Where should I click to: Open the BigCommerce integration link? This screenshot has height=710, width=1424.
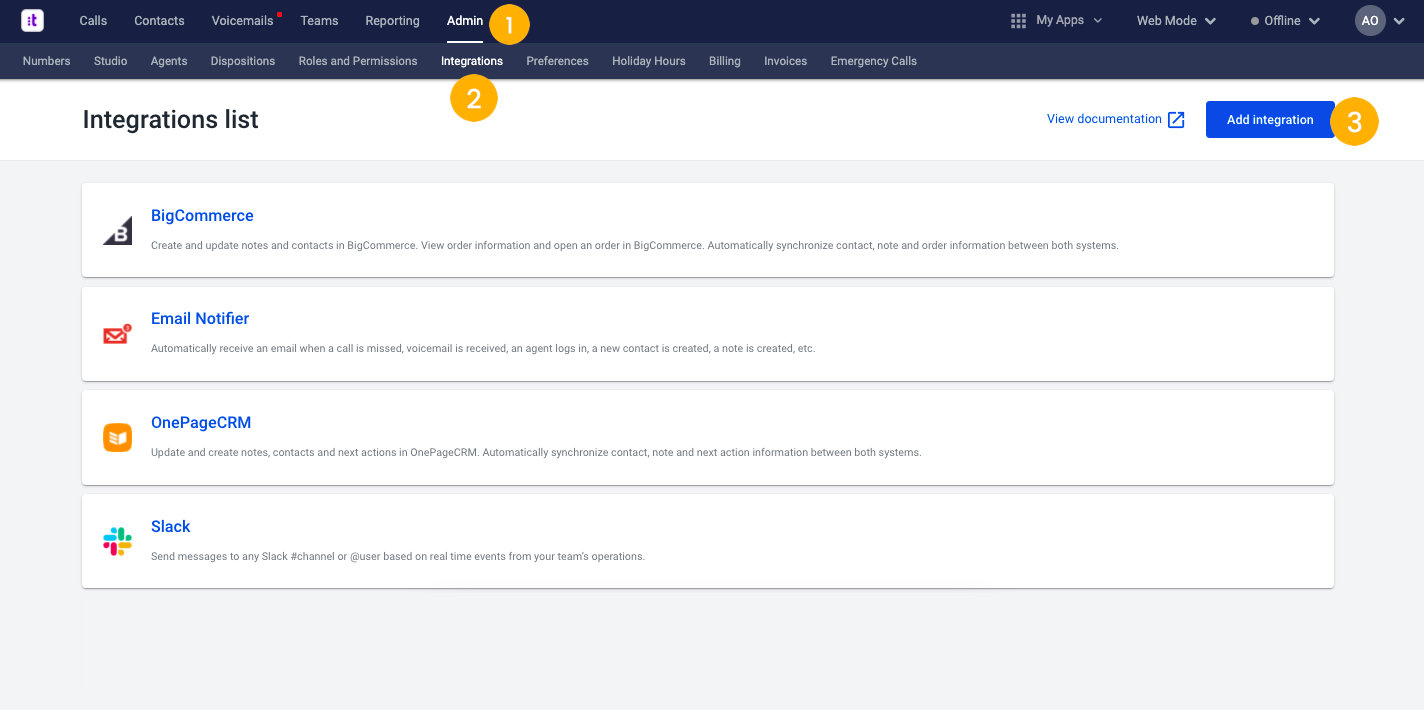tap(202, 216)
